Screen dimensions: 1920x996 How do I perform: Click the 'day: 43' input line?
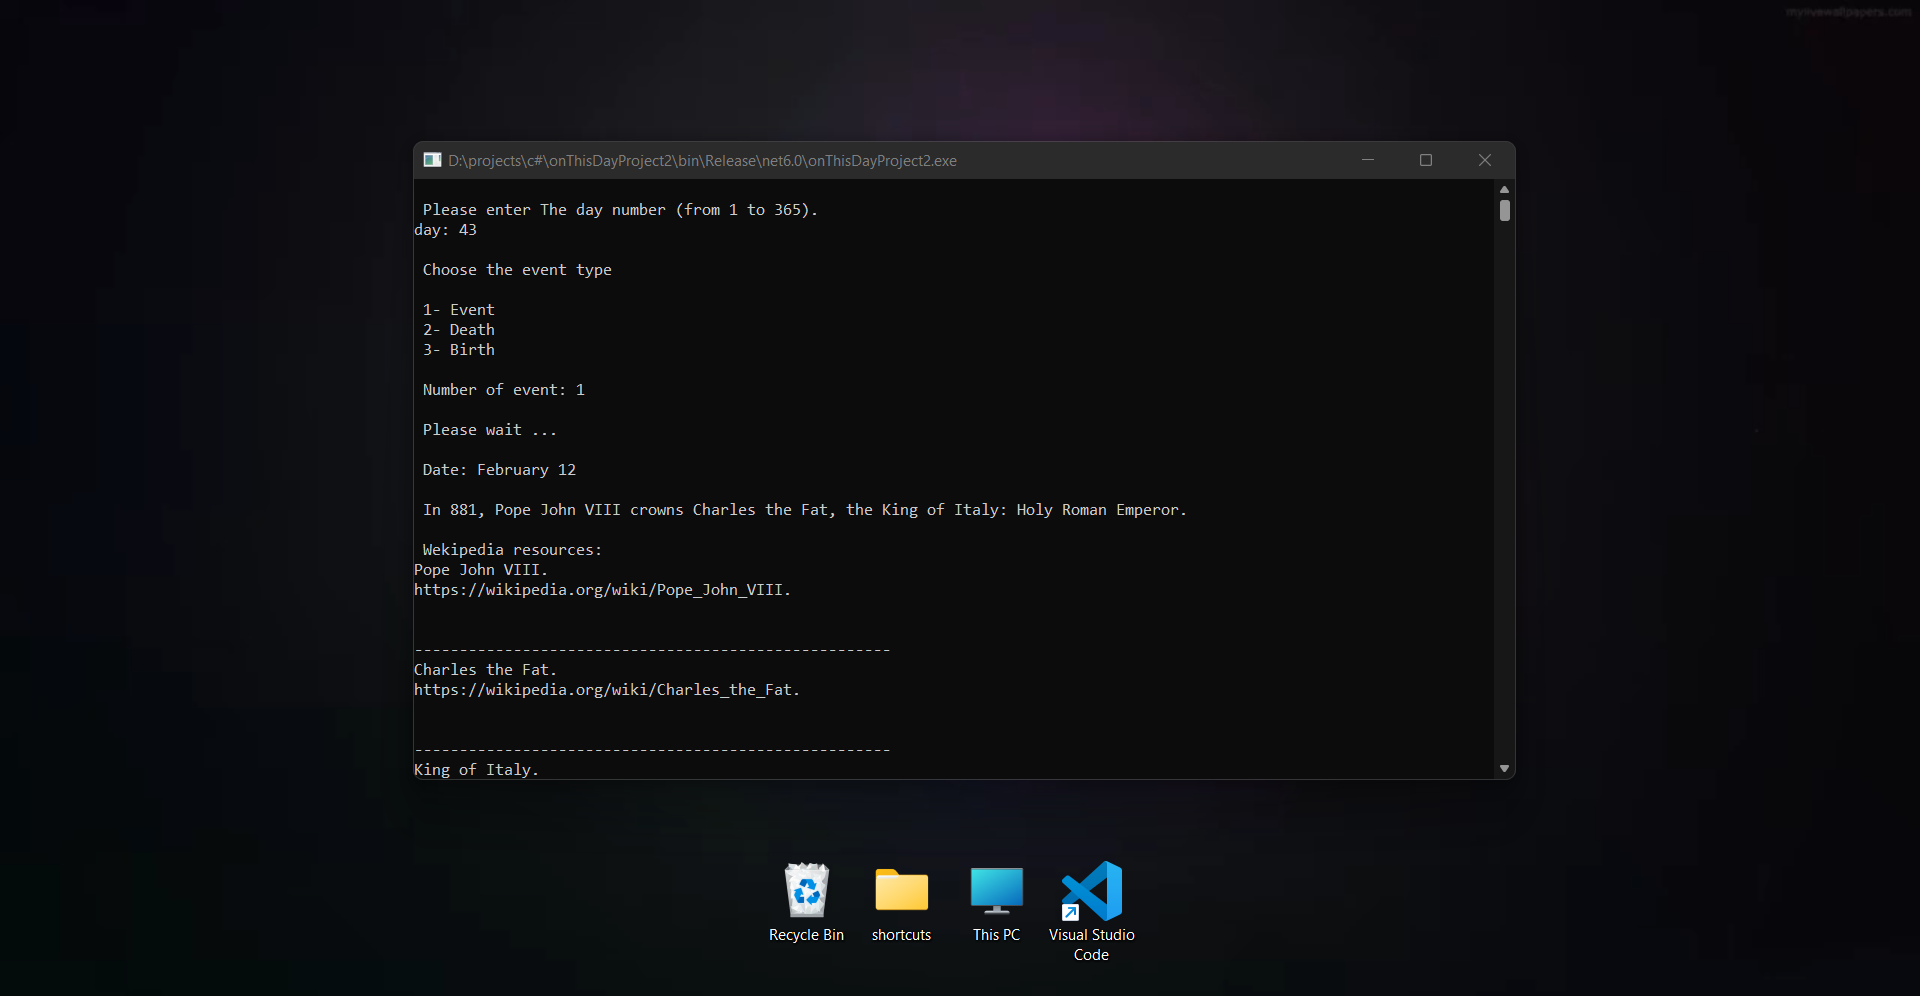(x=445, y=230)
